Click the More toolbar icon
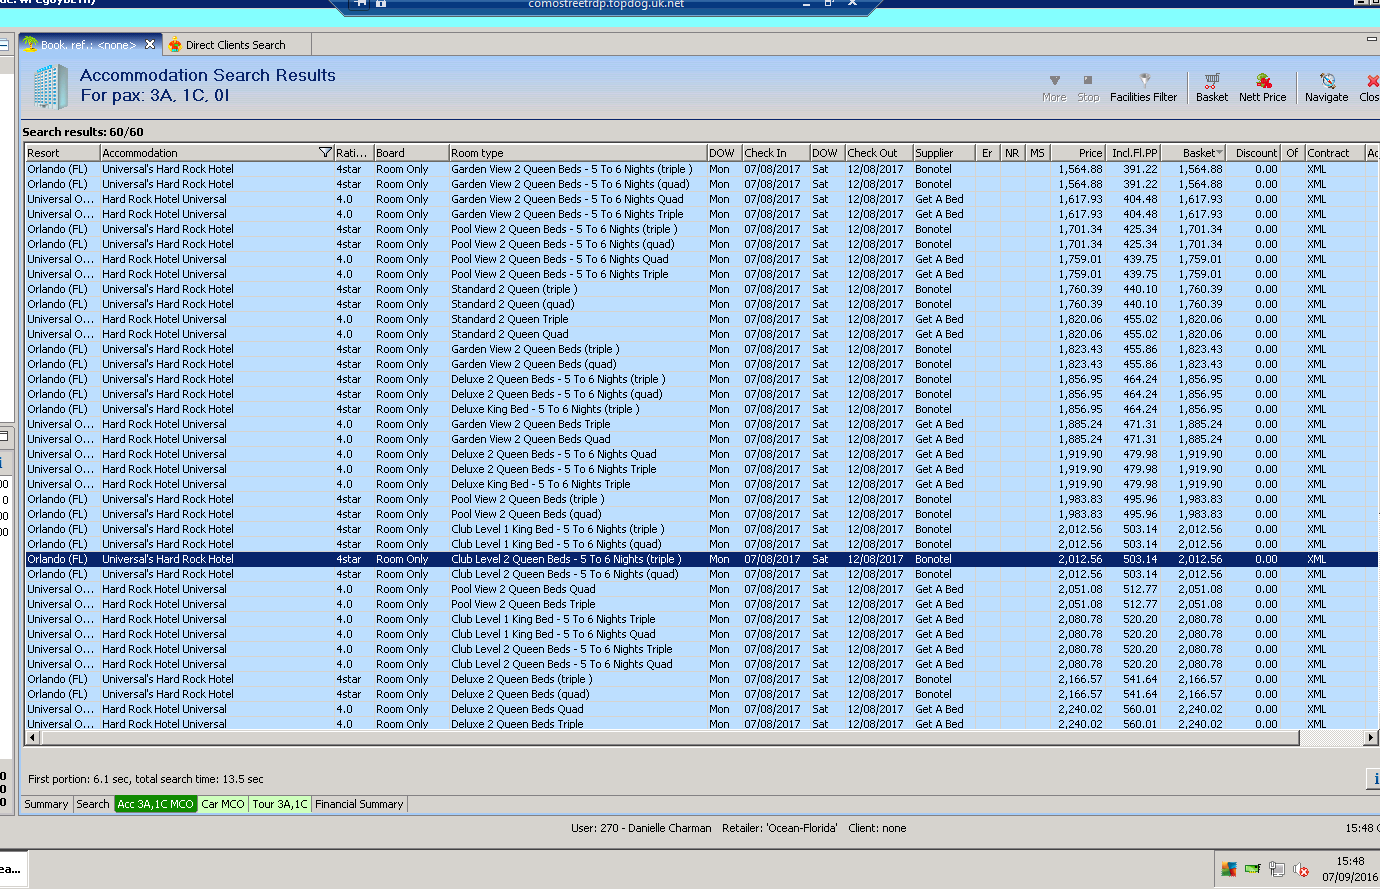 click(x=1054, y=87)
